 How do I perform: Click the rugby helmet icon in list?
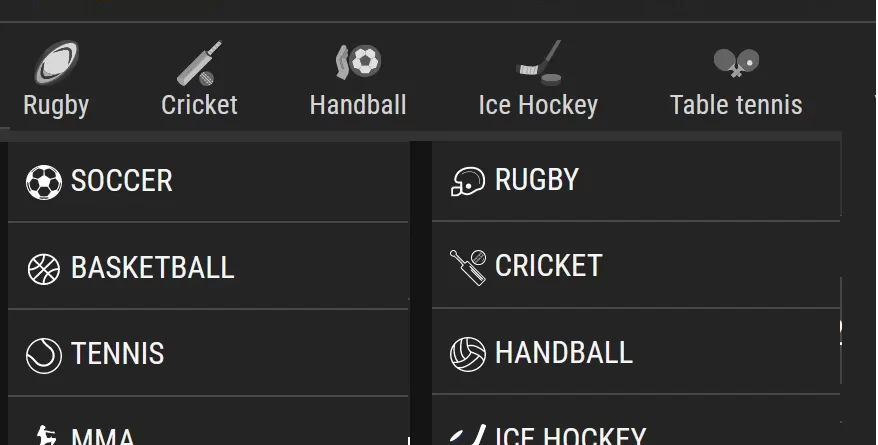coord(468,181)
